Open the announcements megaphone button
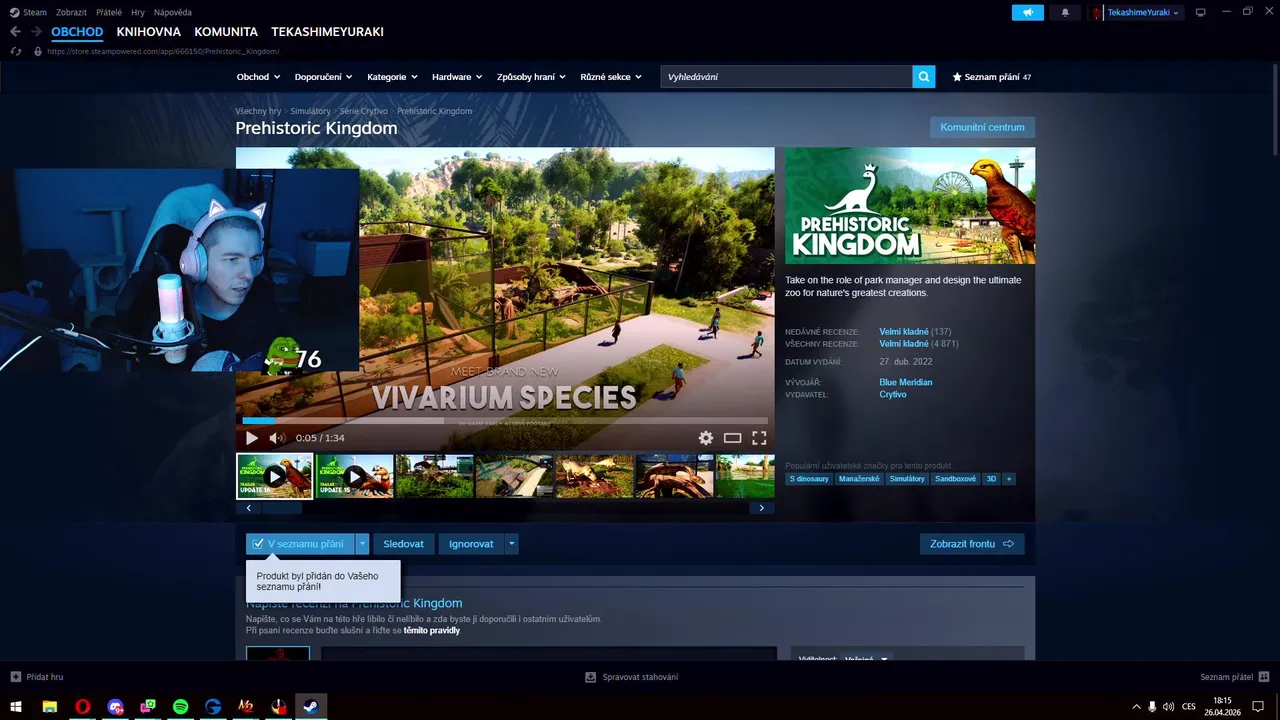 [x=1028, y=12]
